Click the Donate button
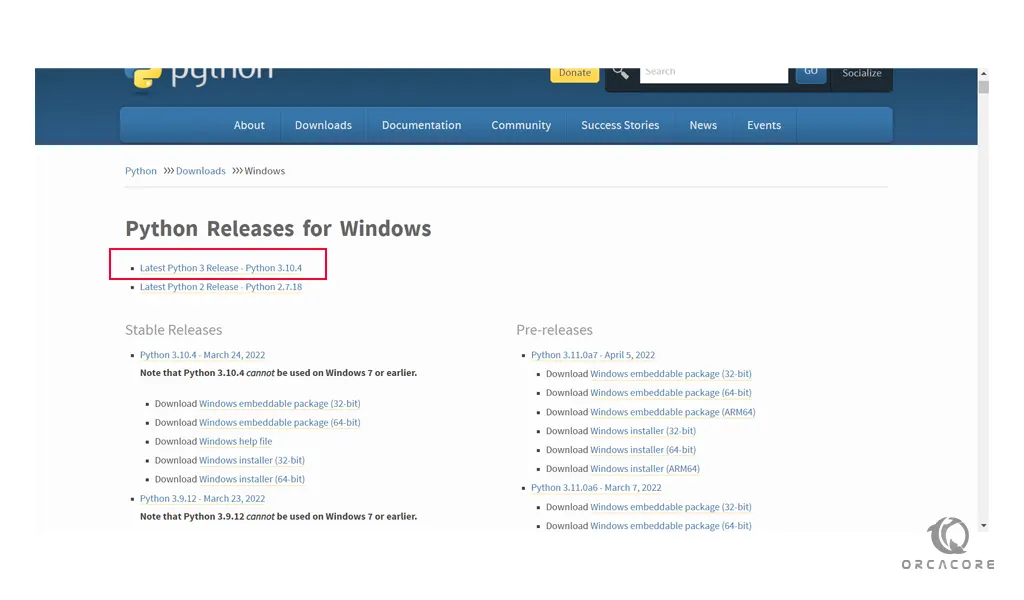 coord(575,74)
